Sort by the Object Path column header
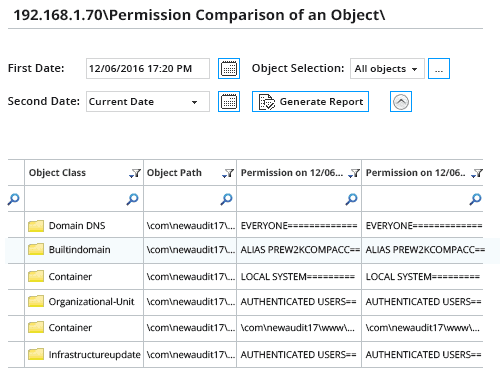 174,173
